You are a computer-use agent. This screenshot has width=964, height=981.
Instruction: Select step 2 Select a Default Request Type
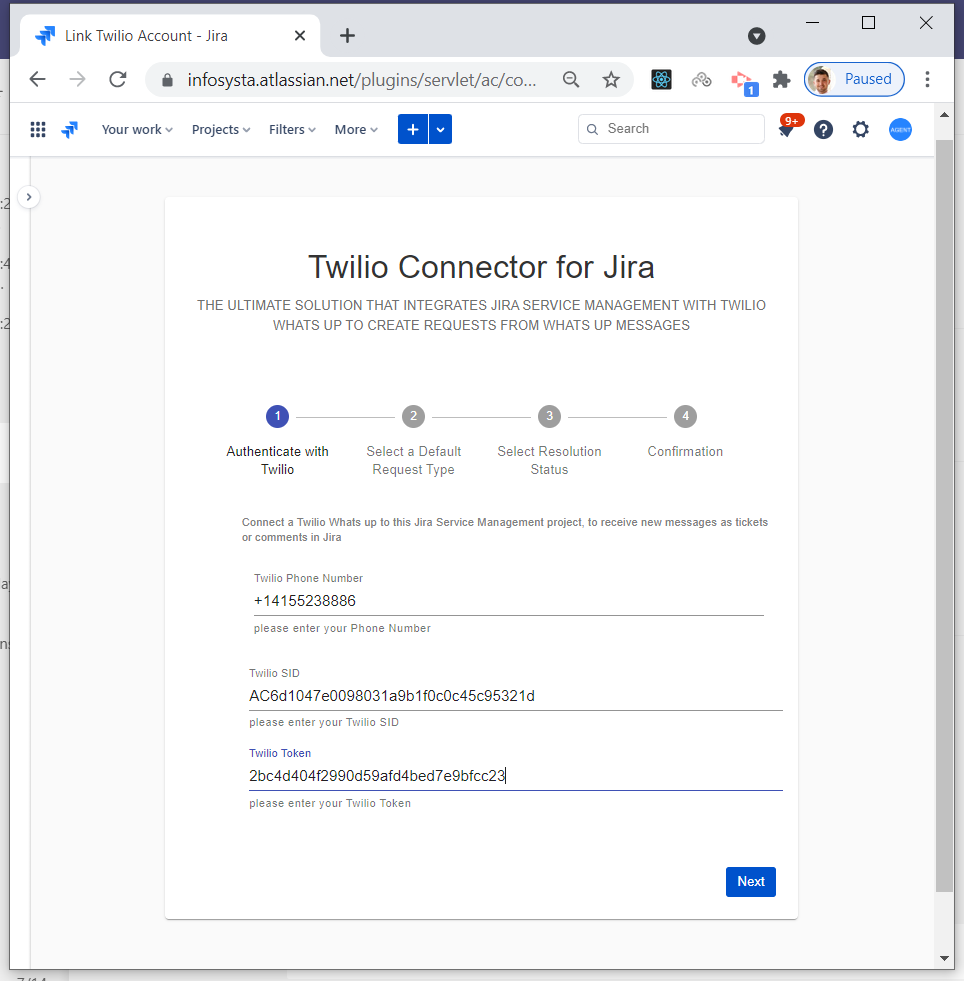pos(414,440)
